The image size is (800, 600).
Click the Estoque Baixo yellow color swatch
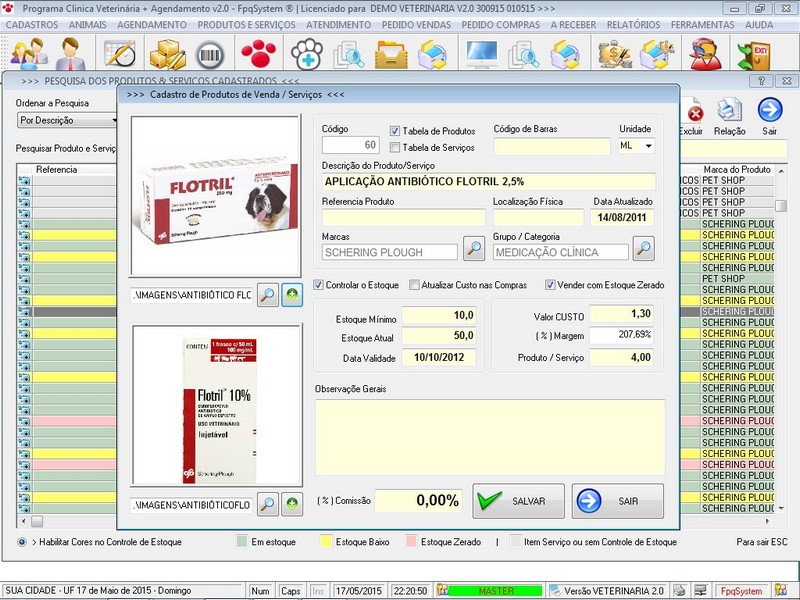326,542
